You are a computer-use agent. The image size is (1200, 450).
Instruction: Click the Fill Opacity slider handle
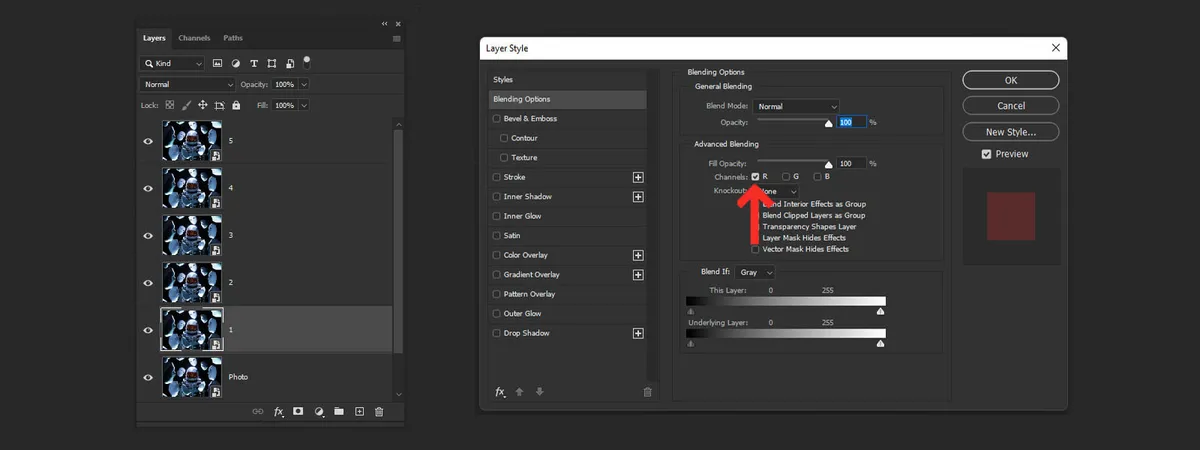pyautogui.click(x=828, y=165)
